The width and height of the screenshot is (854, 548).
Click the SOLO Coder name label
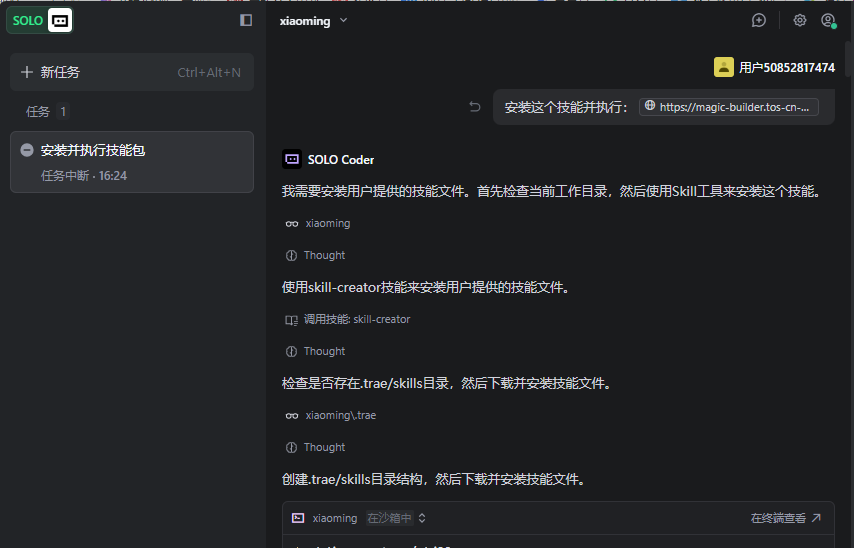[341, 160]
